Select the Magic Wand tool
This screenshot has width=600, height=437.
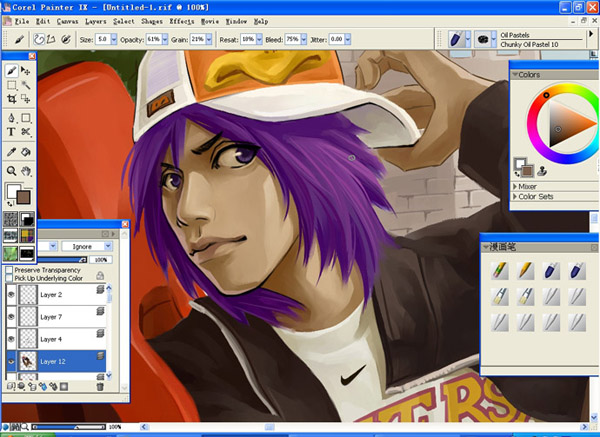click(25, 86)
